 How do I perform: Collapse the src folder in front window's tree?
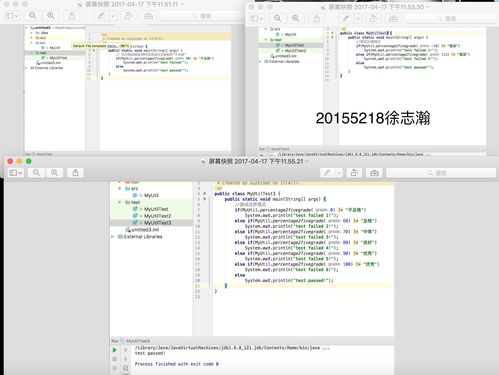120,189
